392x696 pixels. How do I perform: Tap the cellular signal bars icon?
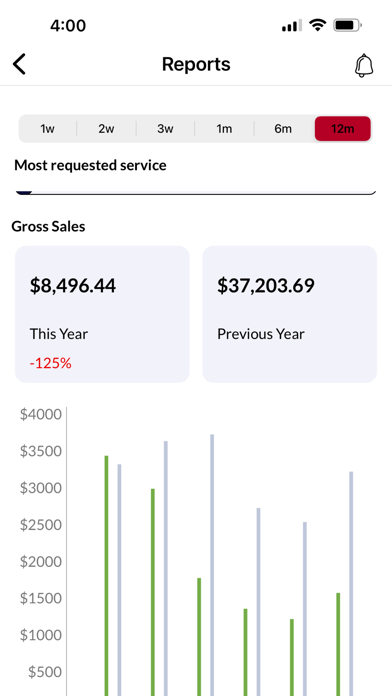tap(292, 26)
